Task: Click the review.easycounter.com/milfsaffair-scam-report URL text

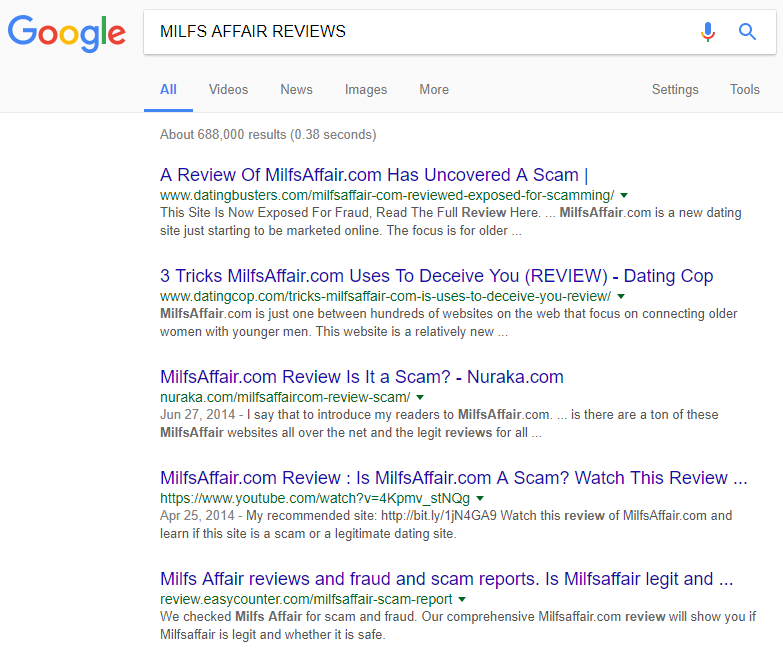Action: coord(306,599)
